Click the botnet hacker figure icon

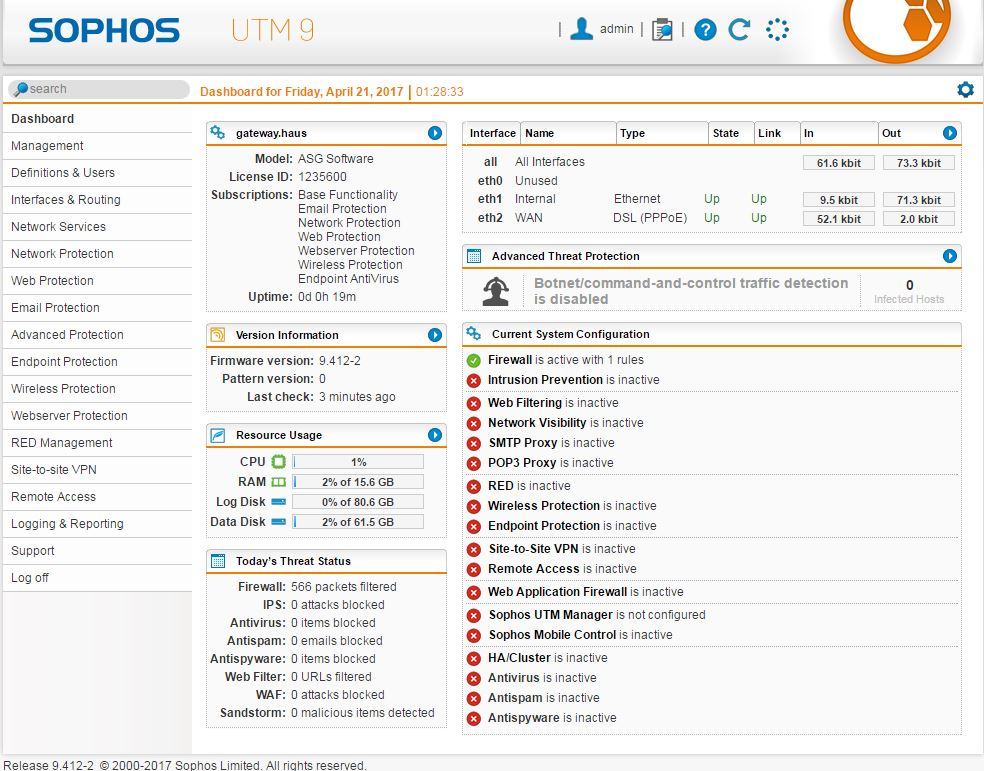point(496,291)
